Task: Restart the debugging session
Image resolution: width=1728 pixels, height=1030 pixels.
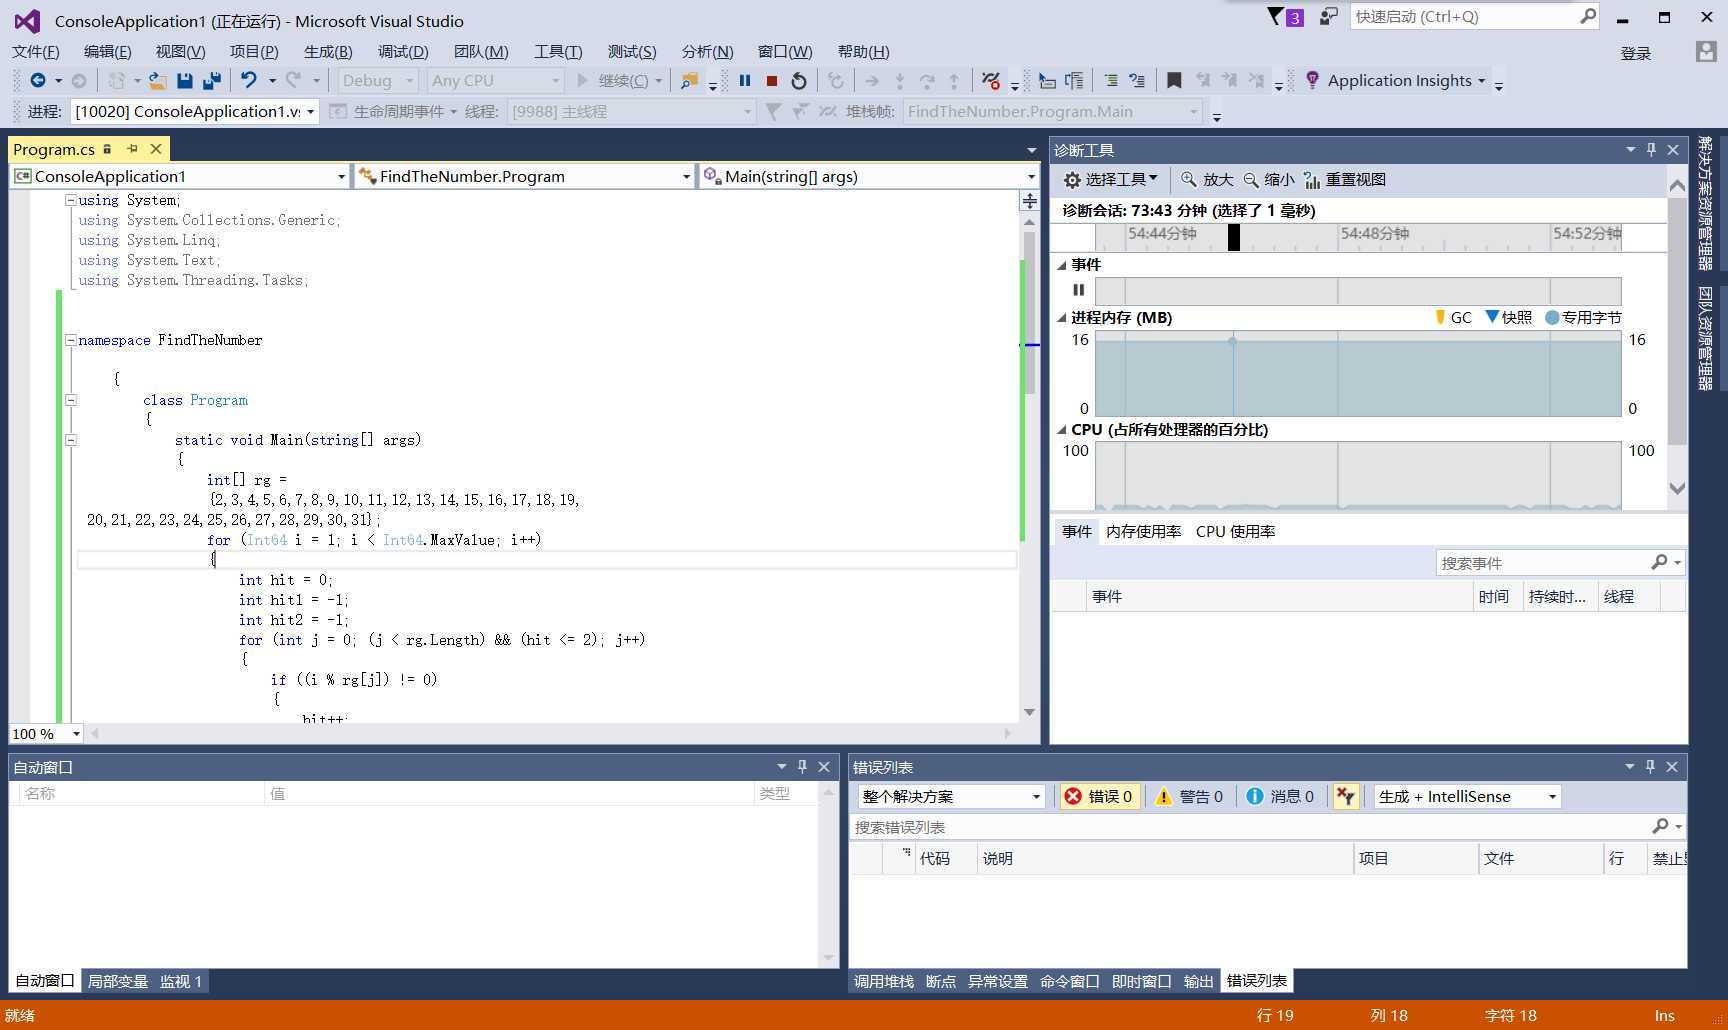Action: pos(799,81)
